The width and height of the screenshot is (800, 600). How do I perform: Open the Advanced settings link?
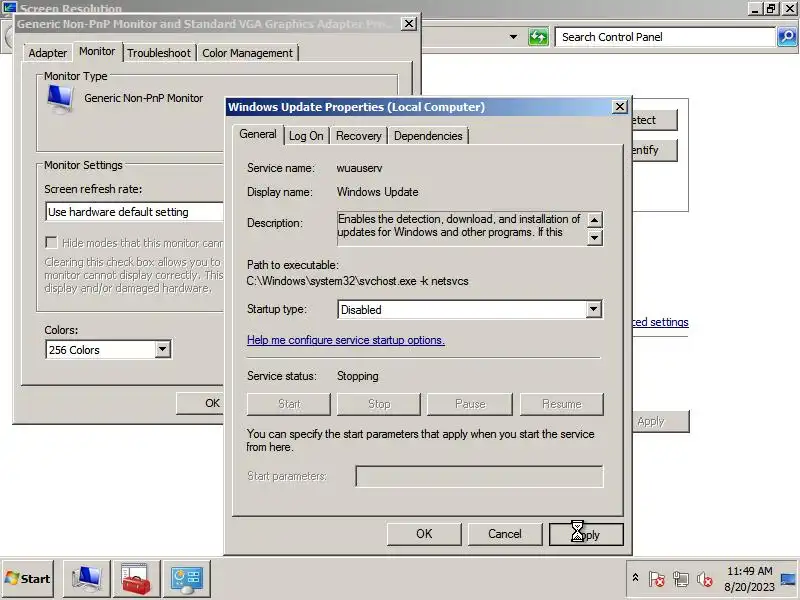click(660, 322)
